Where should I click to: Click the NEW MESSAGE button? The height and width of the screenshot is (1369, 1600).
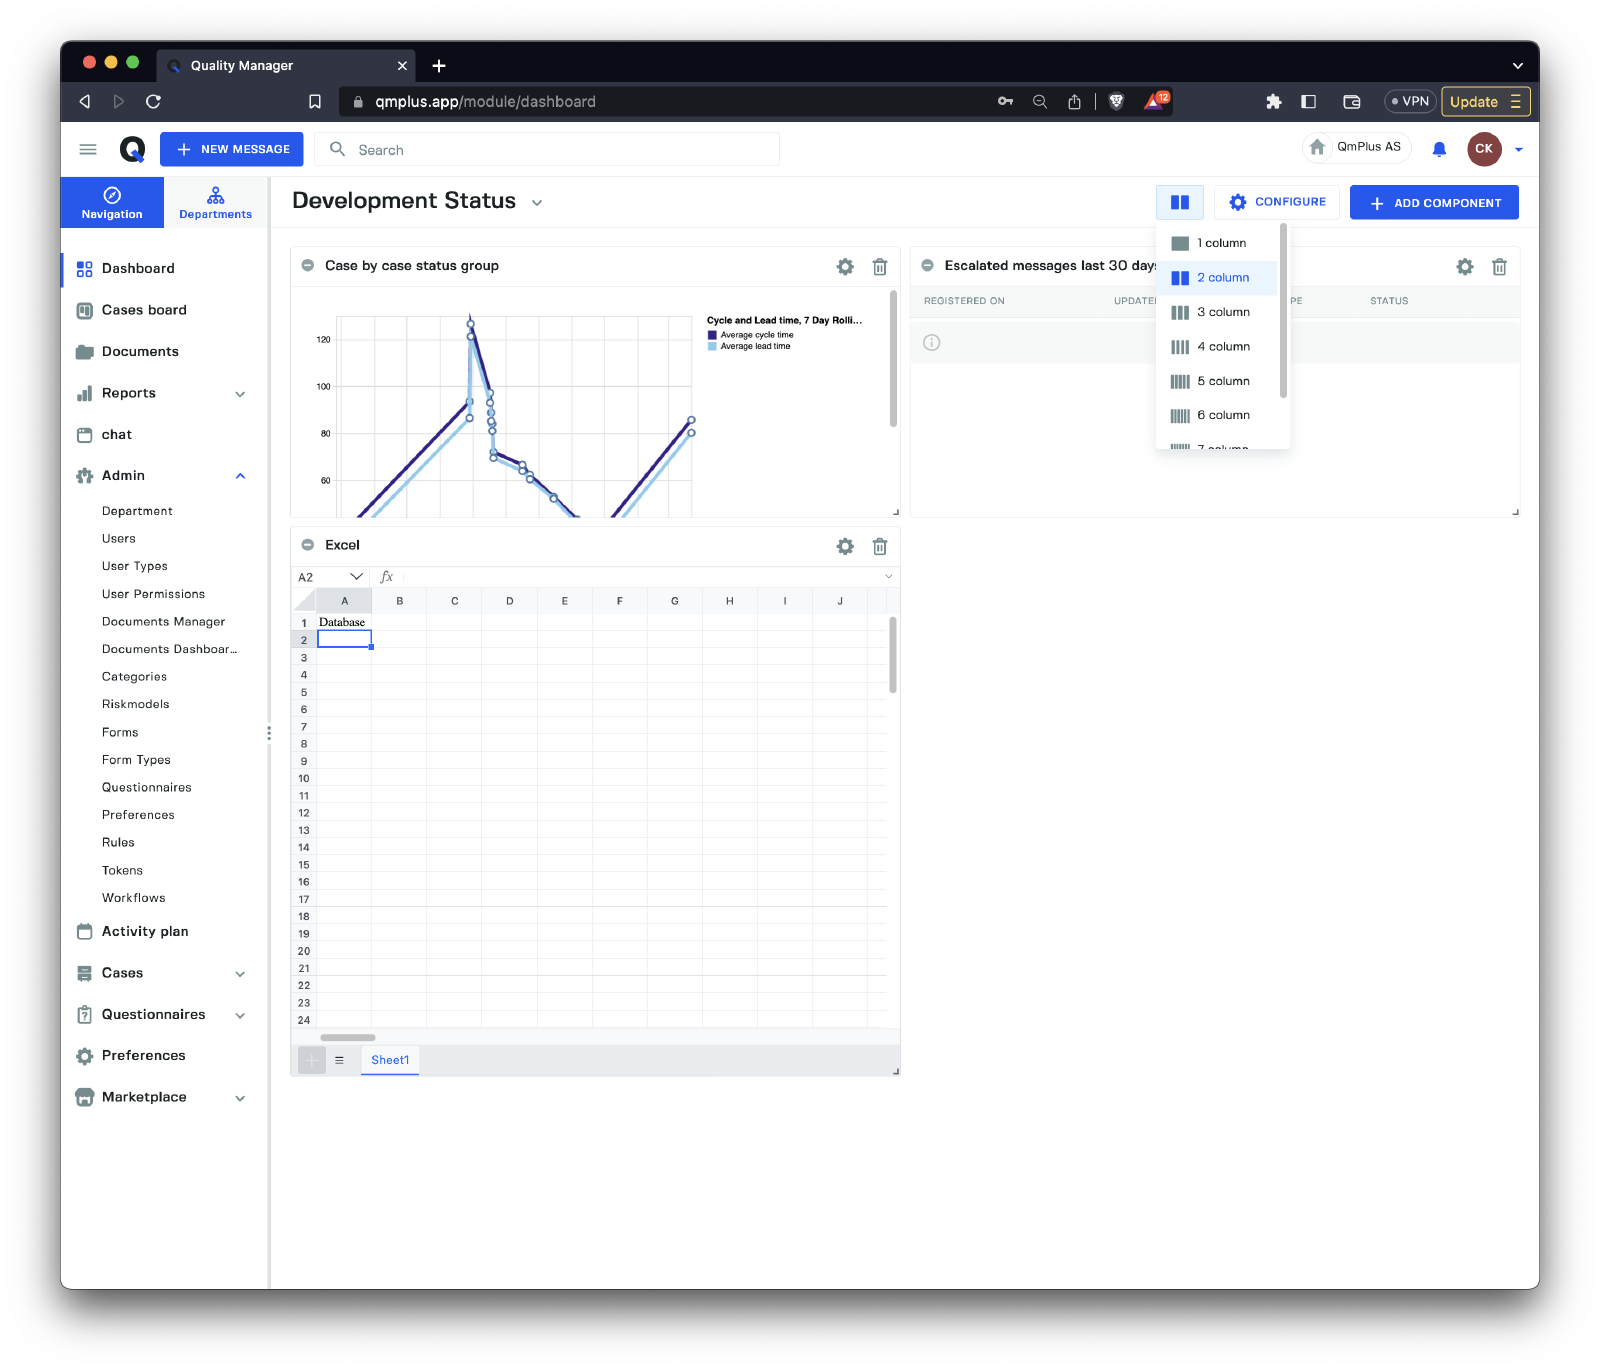232,149
